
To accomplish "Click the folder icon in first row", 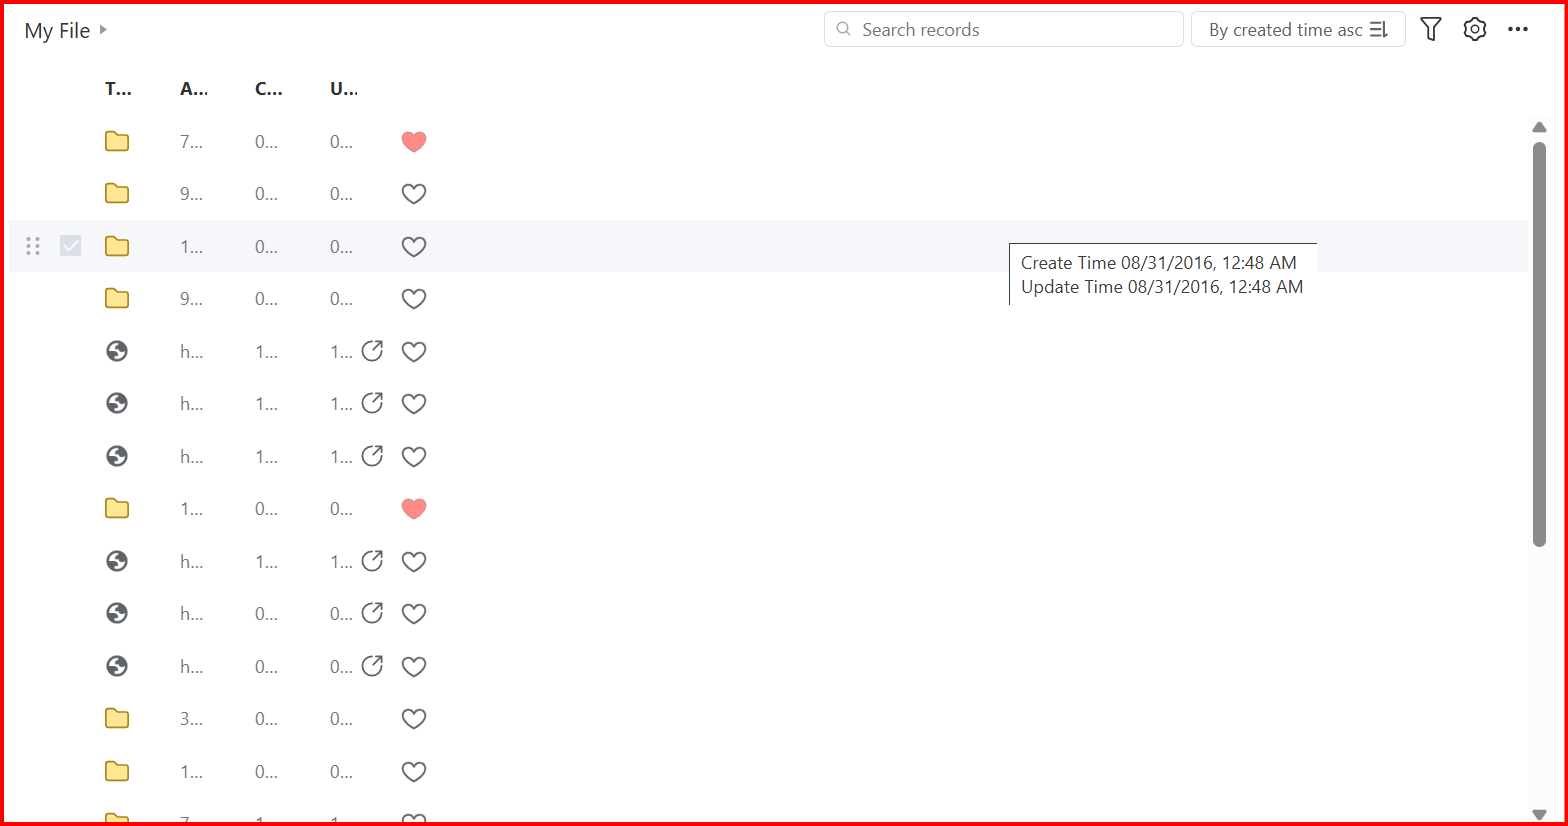I will (x=117, y=141).
